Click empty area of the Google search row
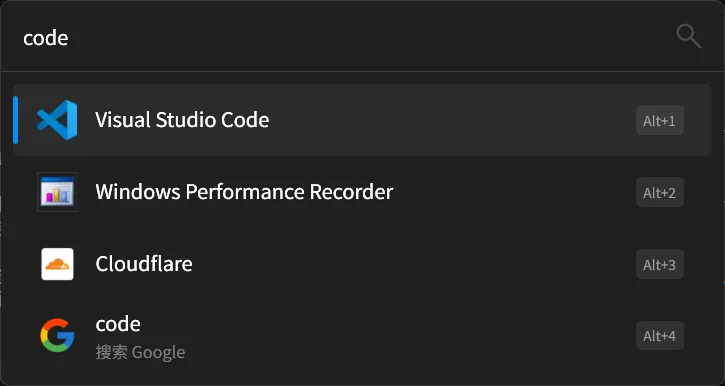The height and width of the screenshot is (386, 725). tap(407, 336)
